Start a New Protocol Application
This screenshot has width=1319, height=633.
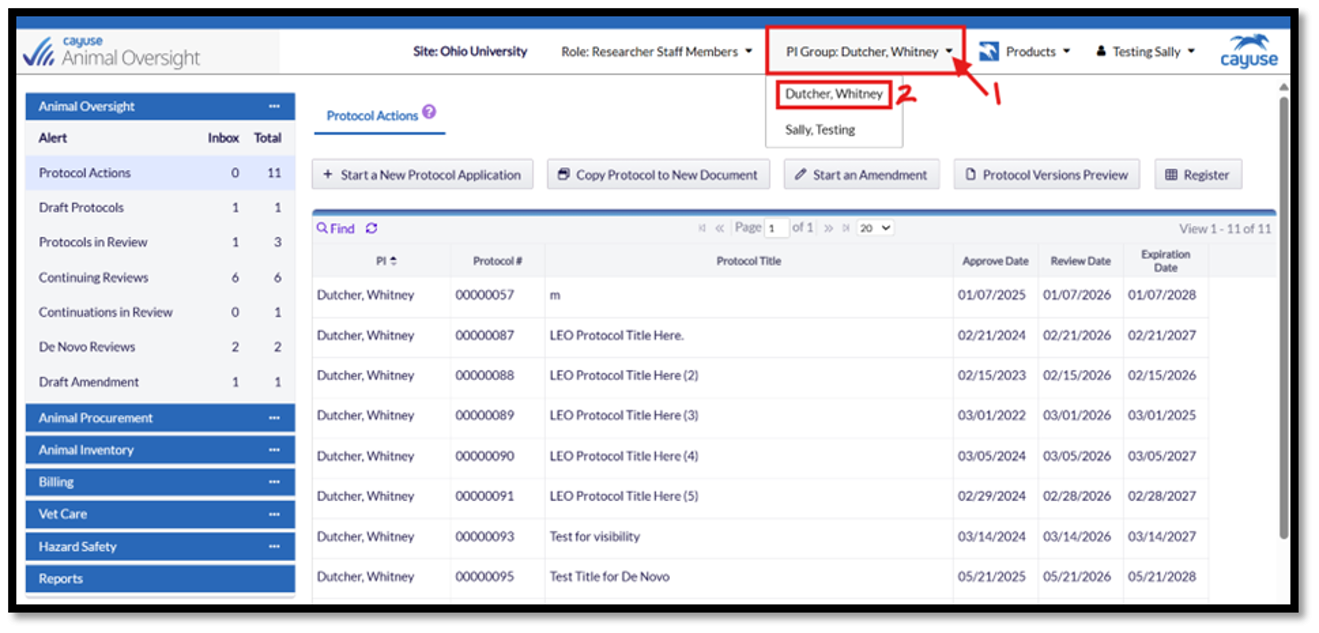(422, 175)
